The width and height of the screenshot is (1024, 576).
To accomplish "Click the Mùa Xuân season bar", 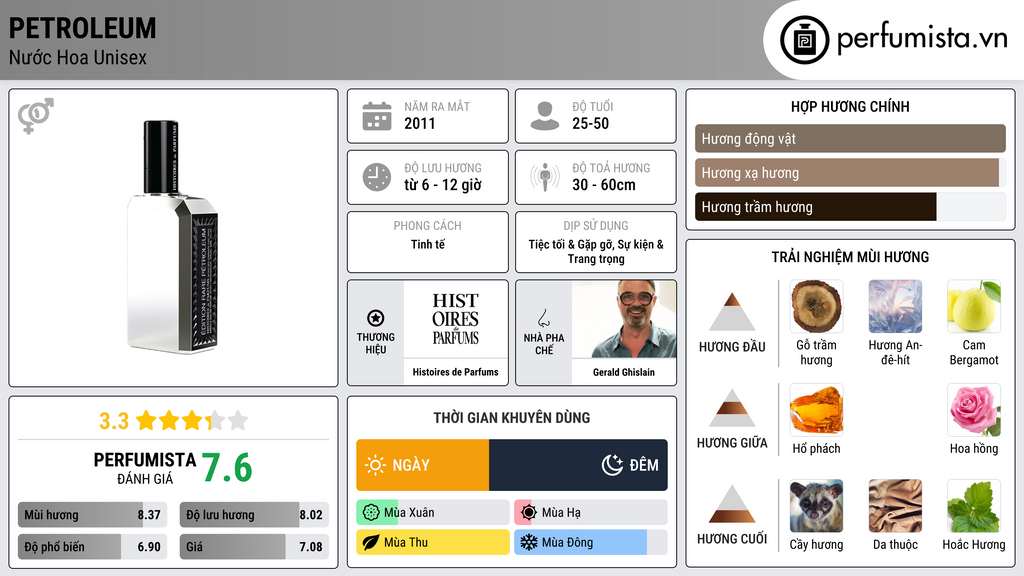I will pos(433,513).
